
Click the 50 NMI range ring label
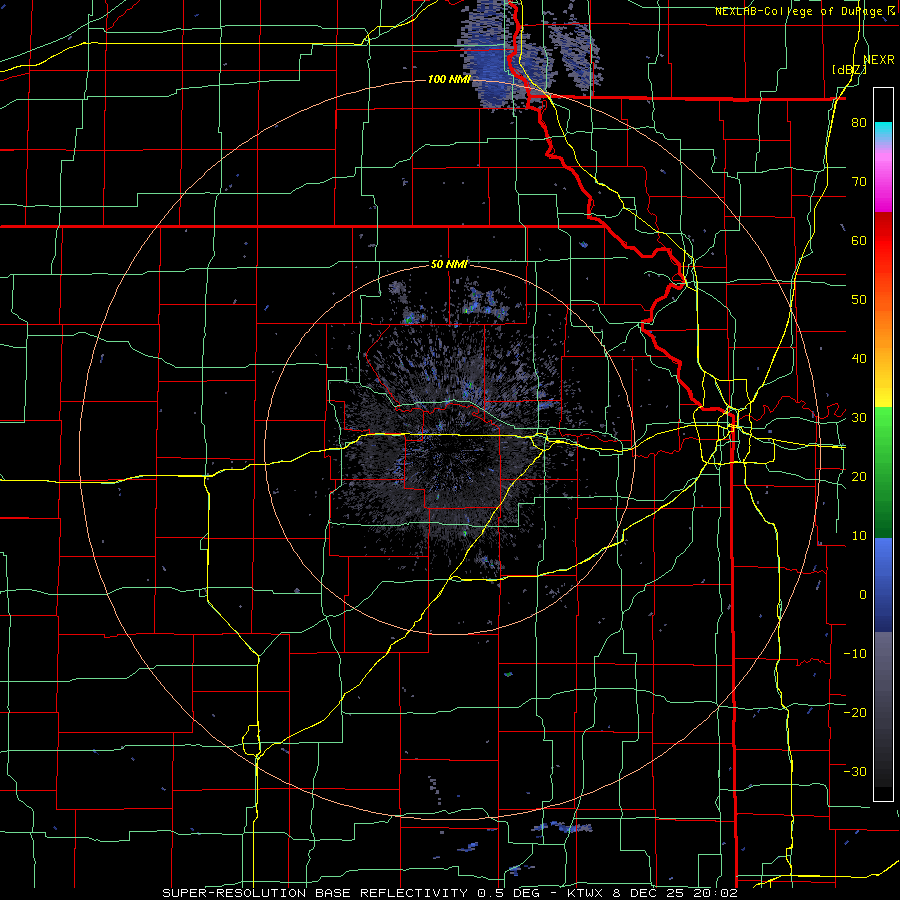[x=449, y=265]
